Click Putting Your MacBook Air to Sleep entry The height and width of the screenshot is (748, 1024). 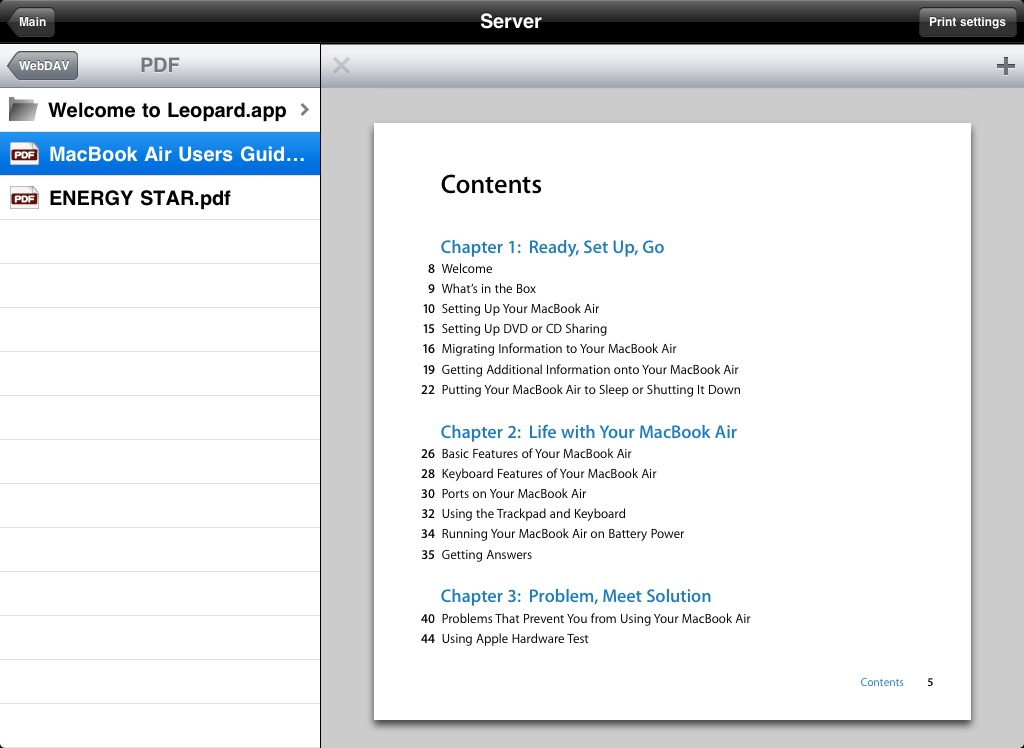[x=590, y=390]
